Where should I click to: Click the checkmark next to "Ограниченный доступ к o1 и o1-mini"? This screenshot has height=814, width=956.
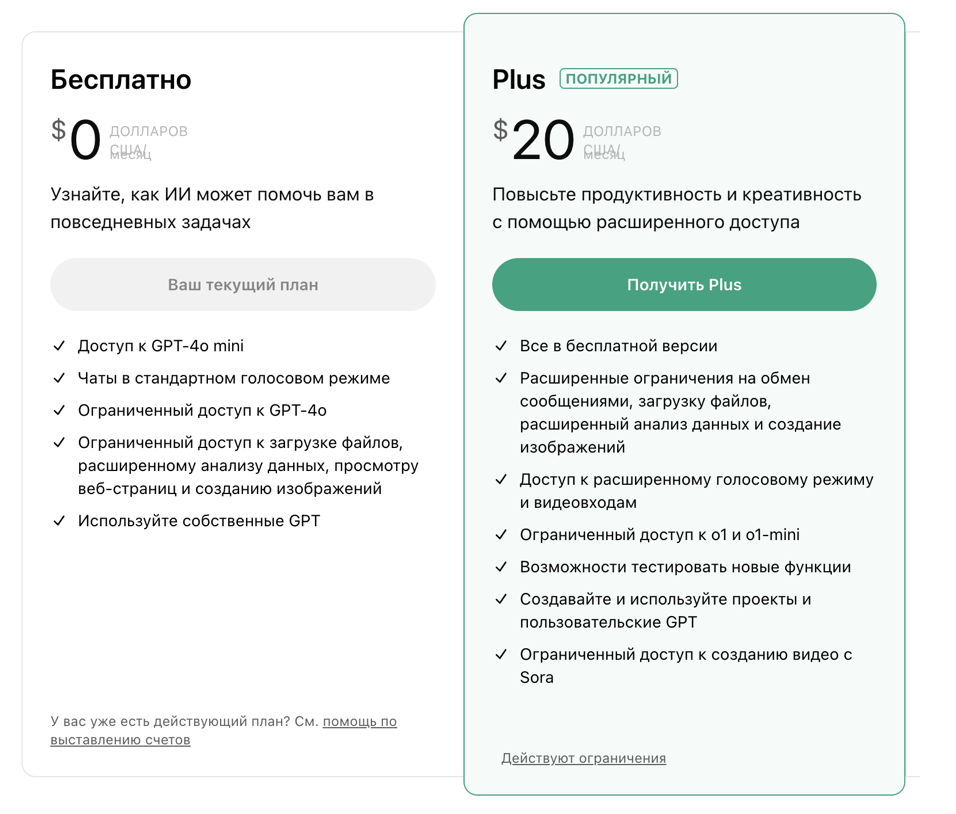tap(501, 535)
